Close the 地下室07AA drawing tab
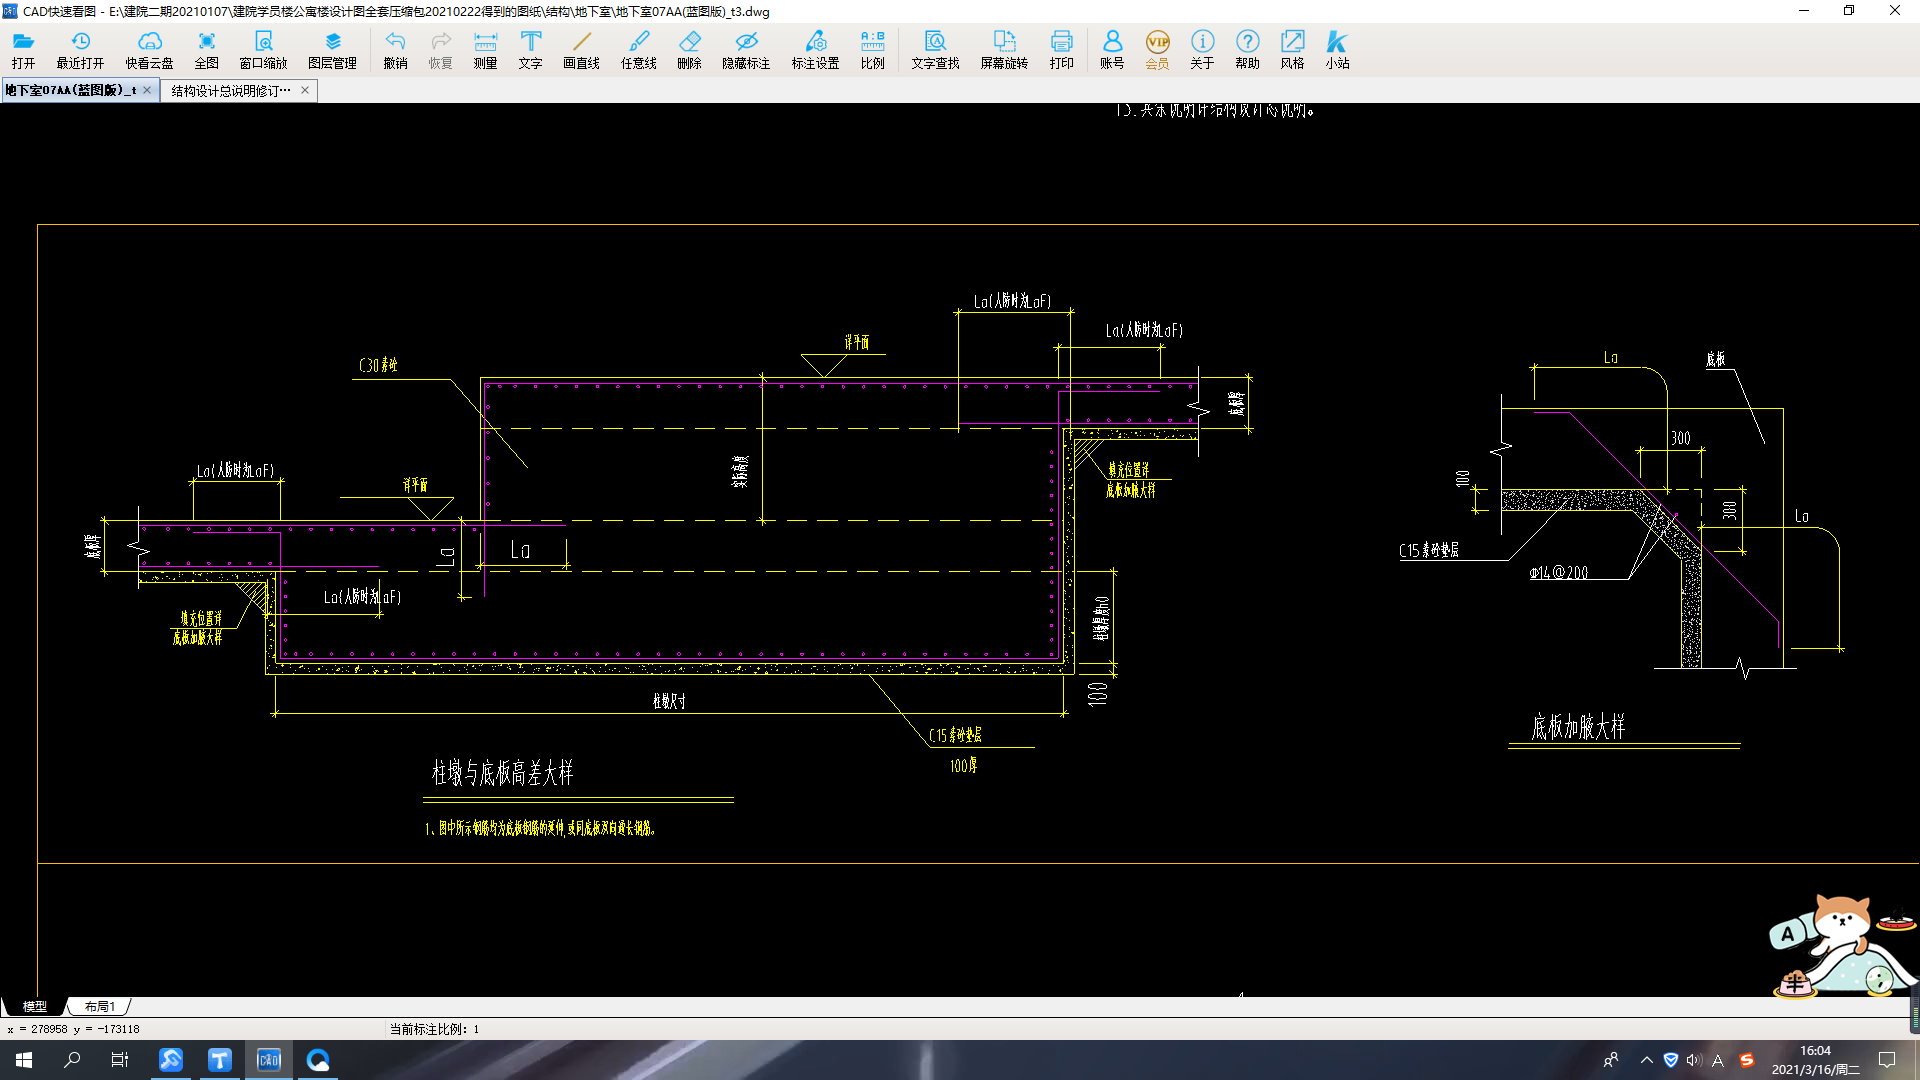Screen dimensions: 1920x1080 (x=147, y=90)
